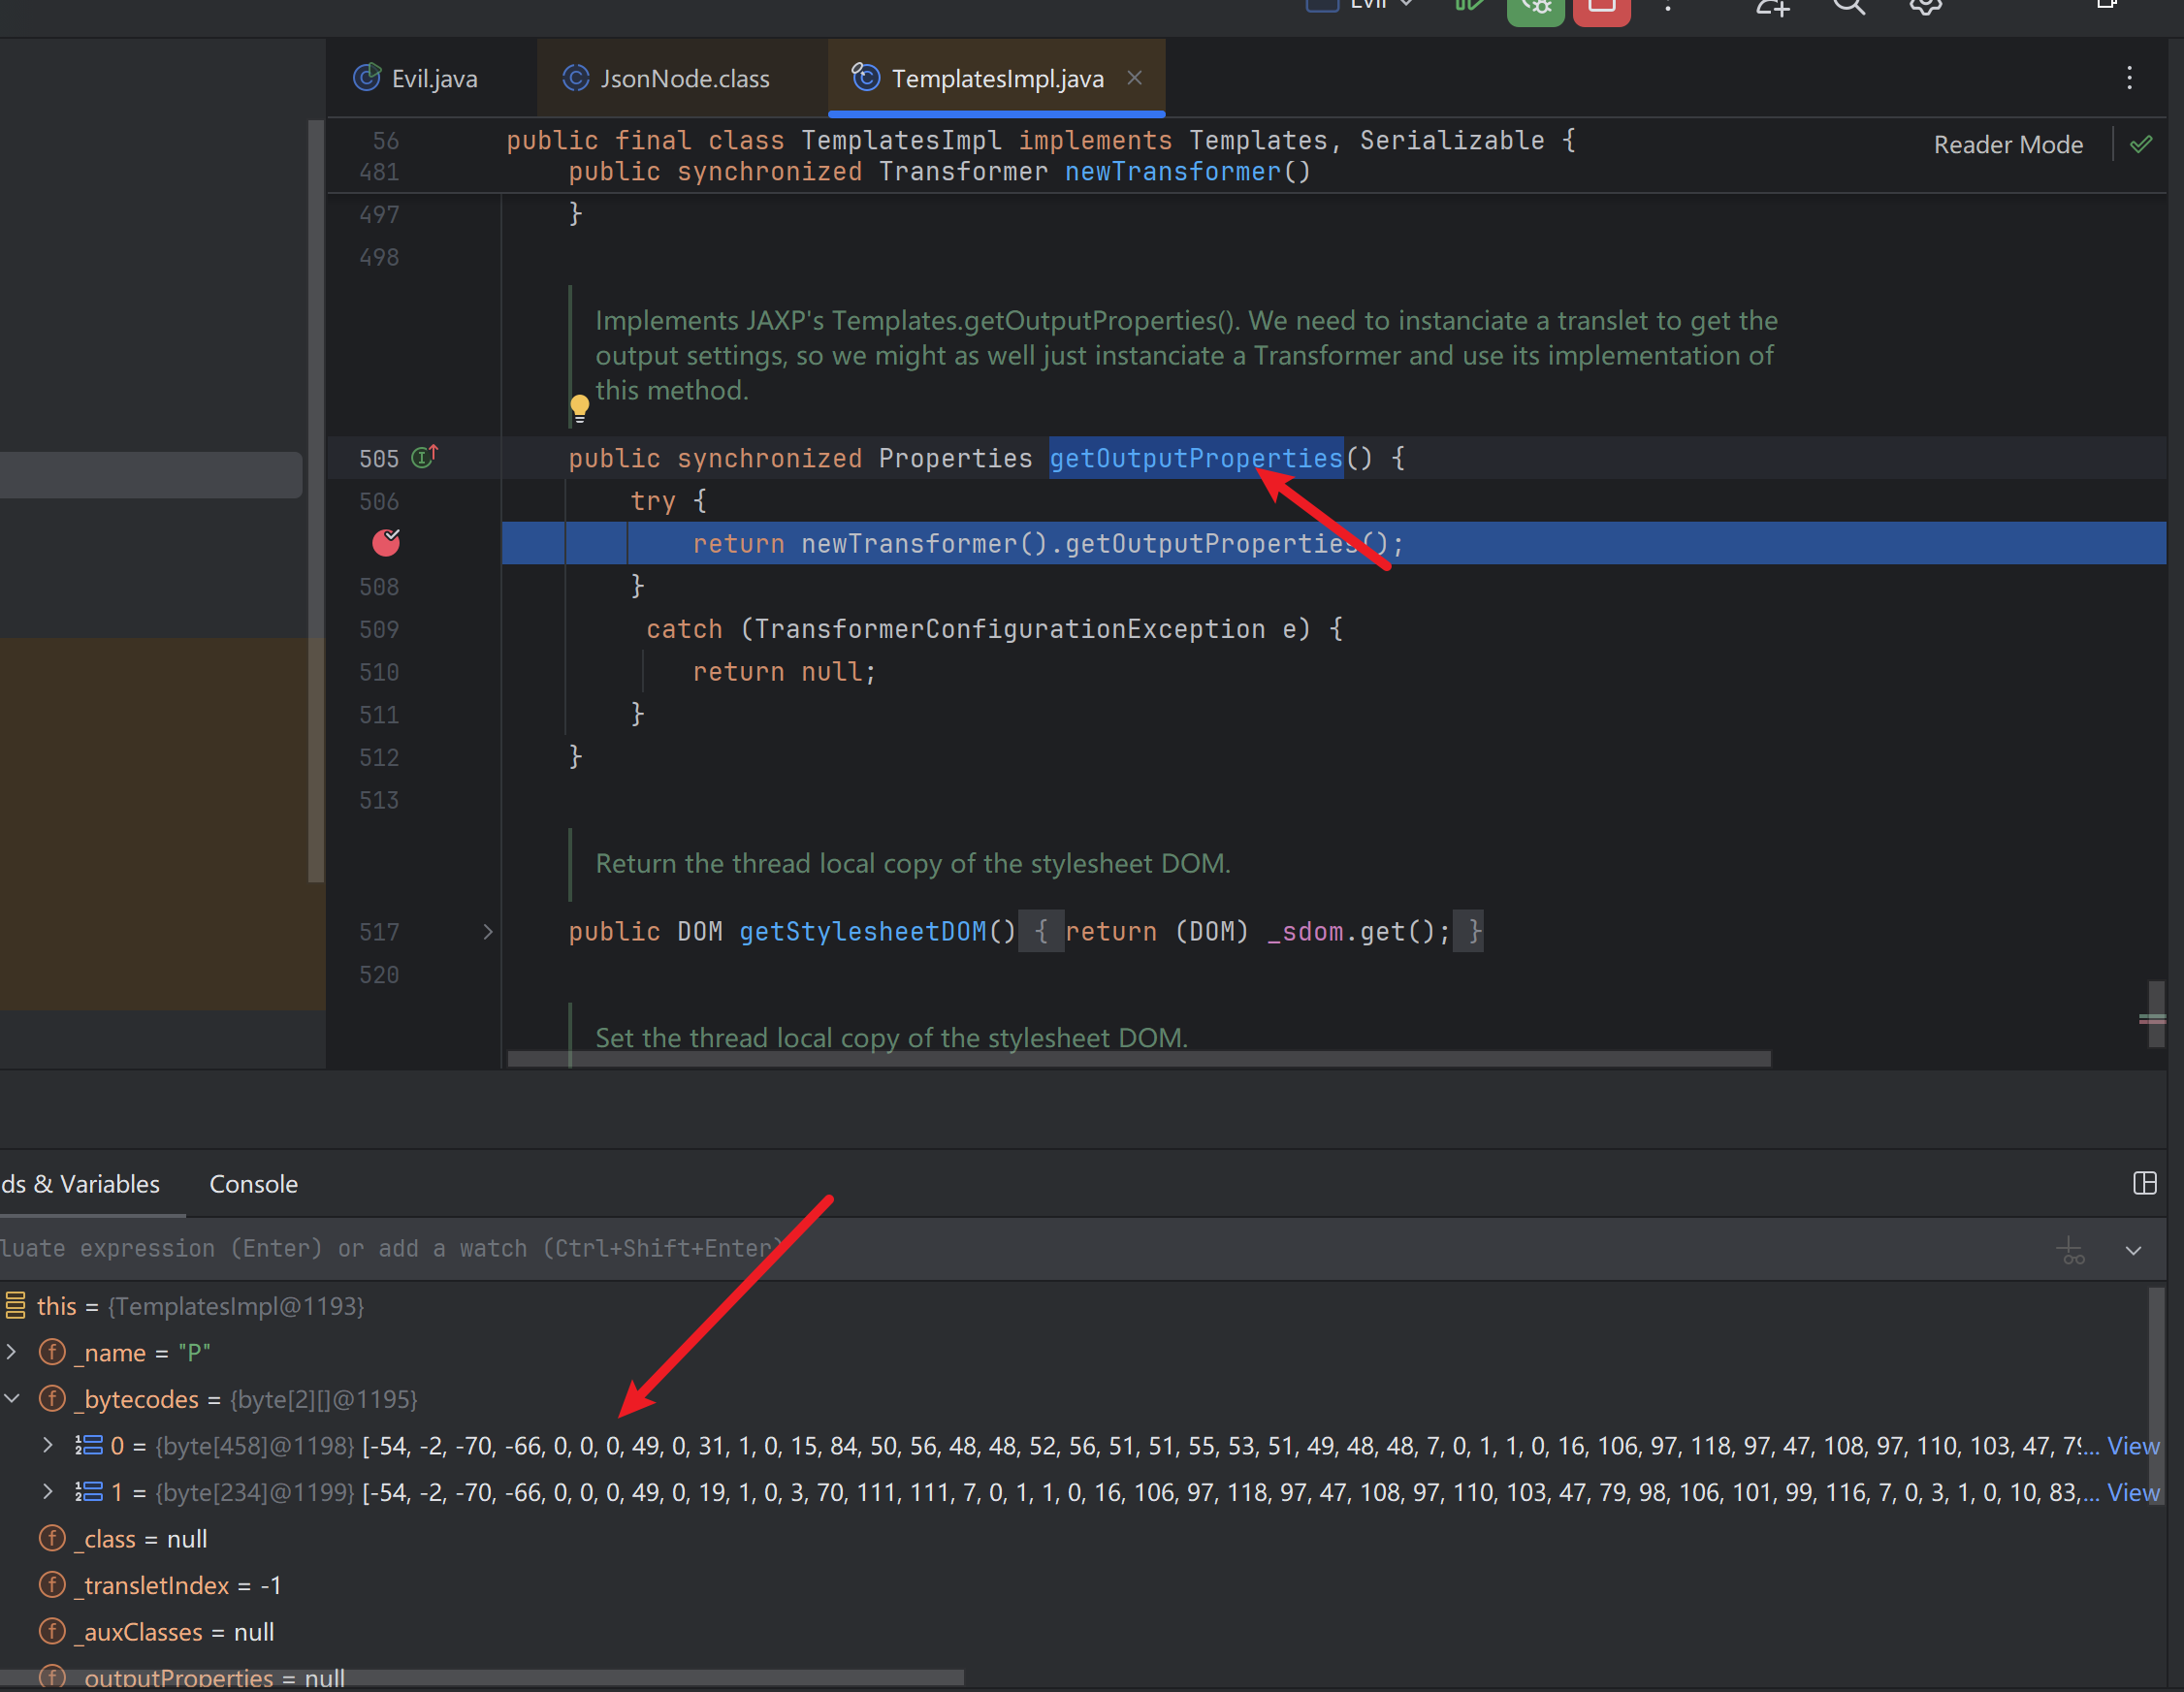Image resolution: width=2184 pixels, height=1692 pixels.
Task: Click the Java class icon on Evil.java tab
Action: pos(367,77)
